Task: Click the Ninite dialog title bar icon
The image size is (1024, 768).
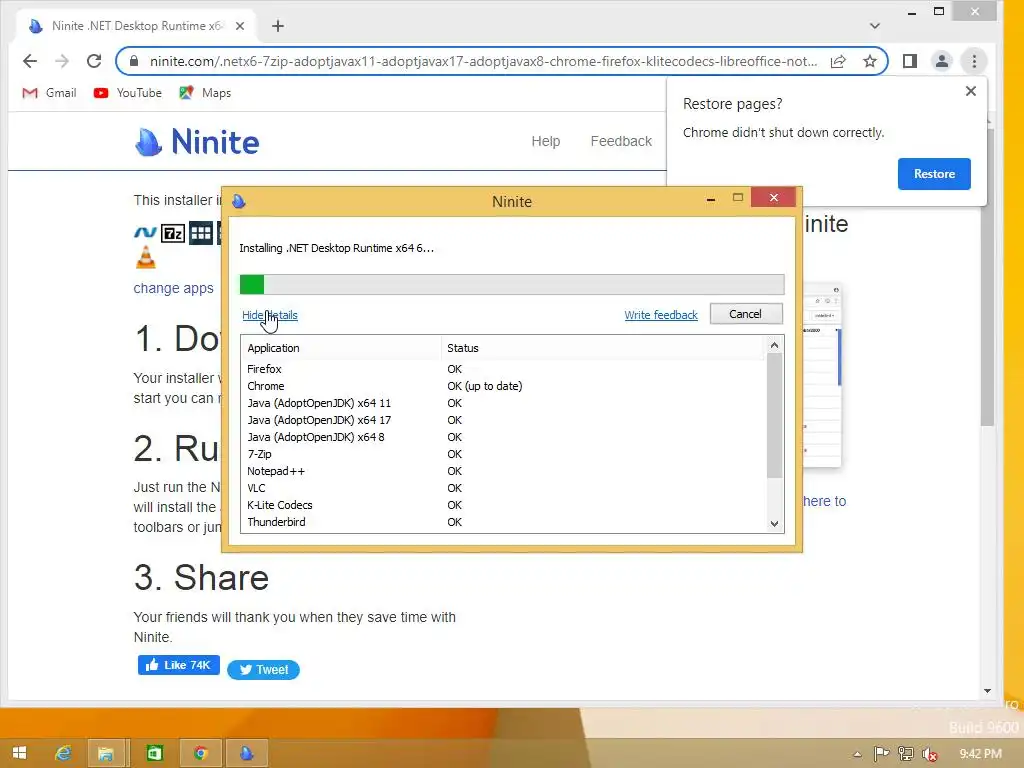Action: click(x=238, y=201)
